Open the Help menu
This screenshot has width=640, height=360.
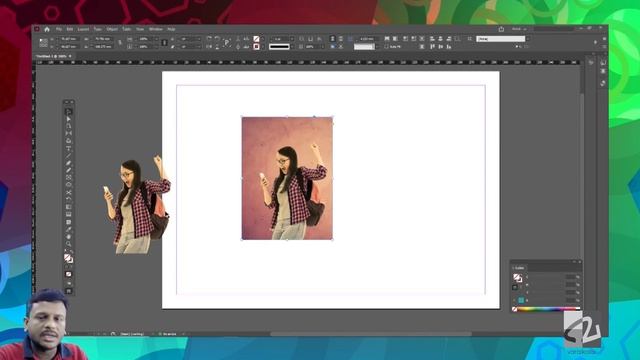click(171, 29)
